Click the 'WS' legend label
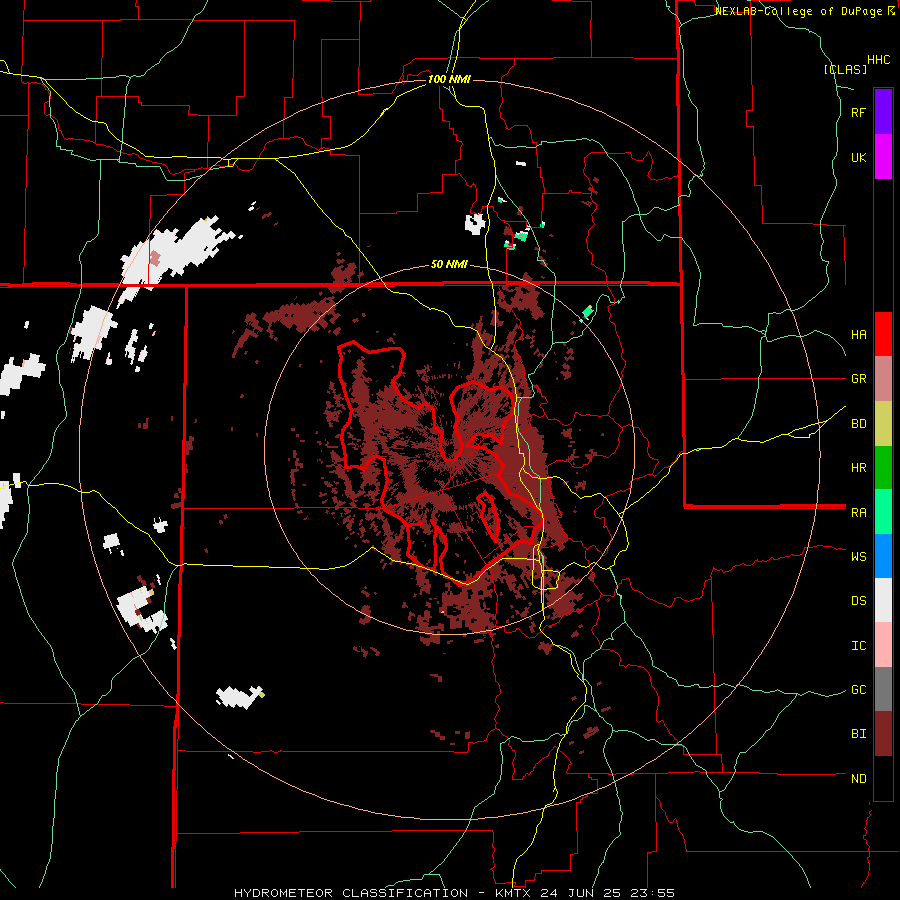The image size is (900, 900). pyautogui.click(x=858, y=556)
